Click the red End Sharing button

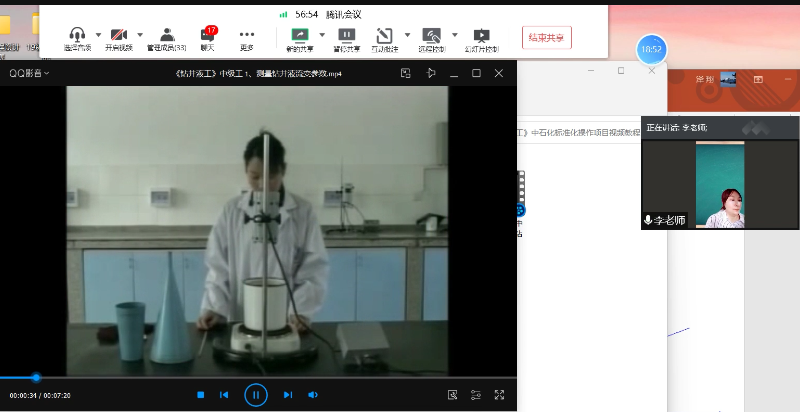point(547,38)
